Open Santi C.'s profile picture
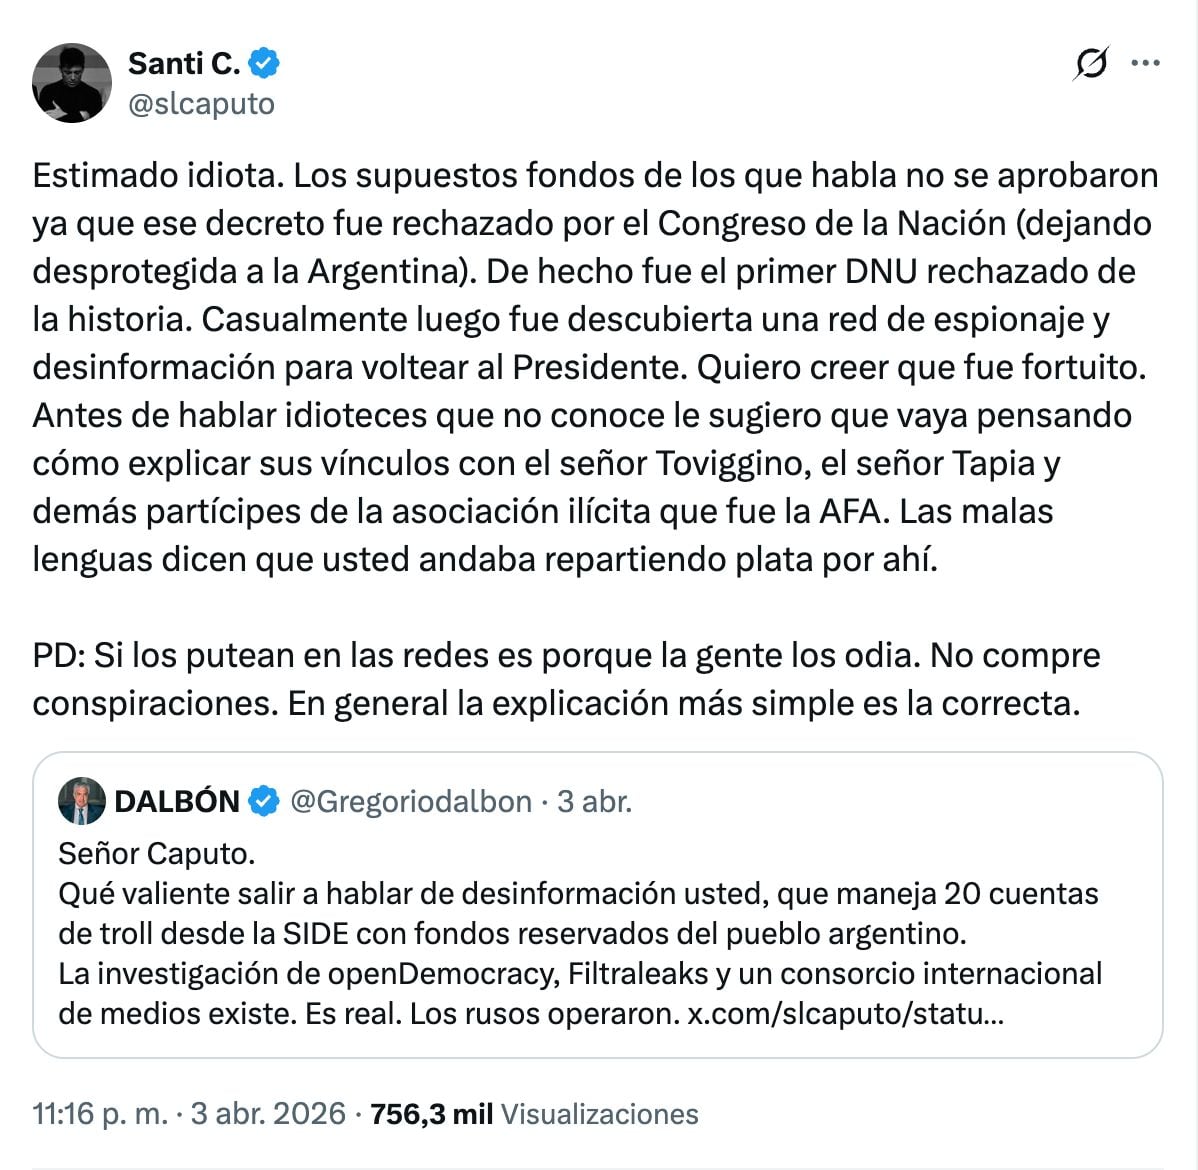The width and height of the screenshot is (1198, 1170). (72, 82)
